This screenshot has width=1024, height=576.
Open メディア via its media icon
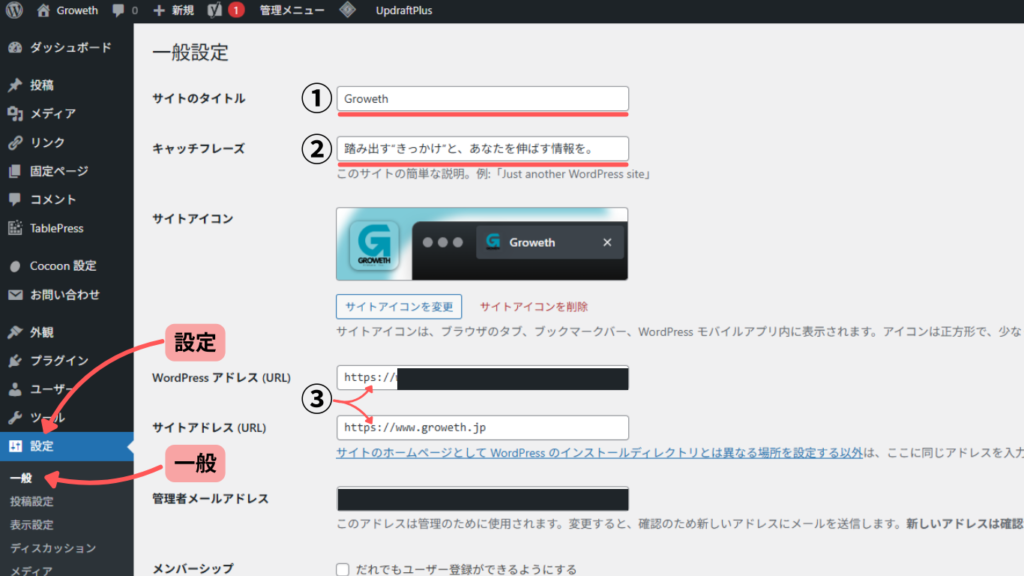pos(15,114)
